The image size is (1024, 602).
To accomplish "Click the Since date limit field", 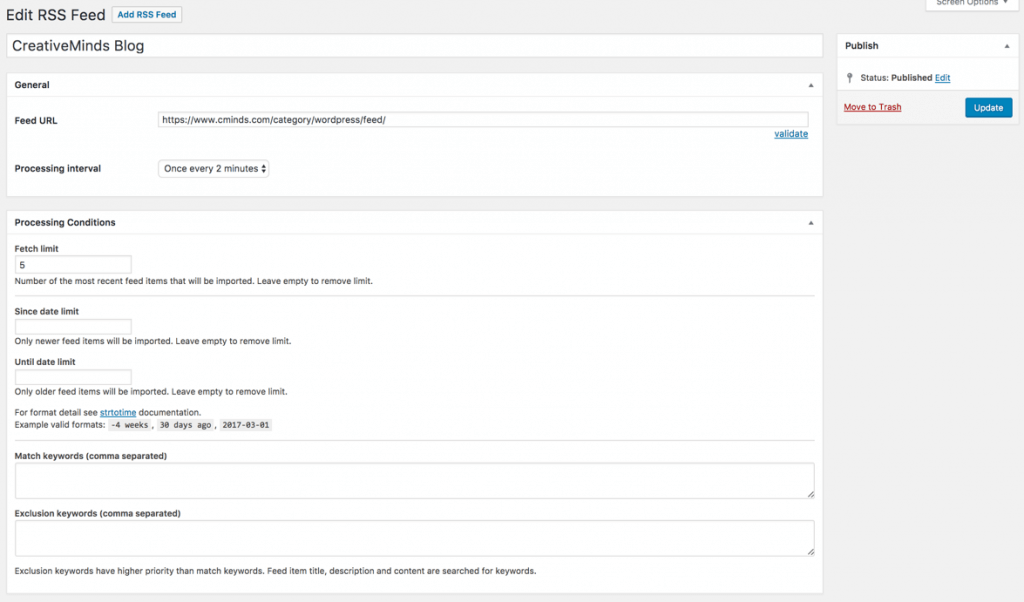I will tap(73, 326).
